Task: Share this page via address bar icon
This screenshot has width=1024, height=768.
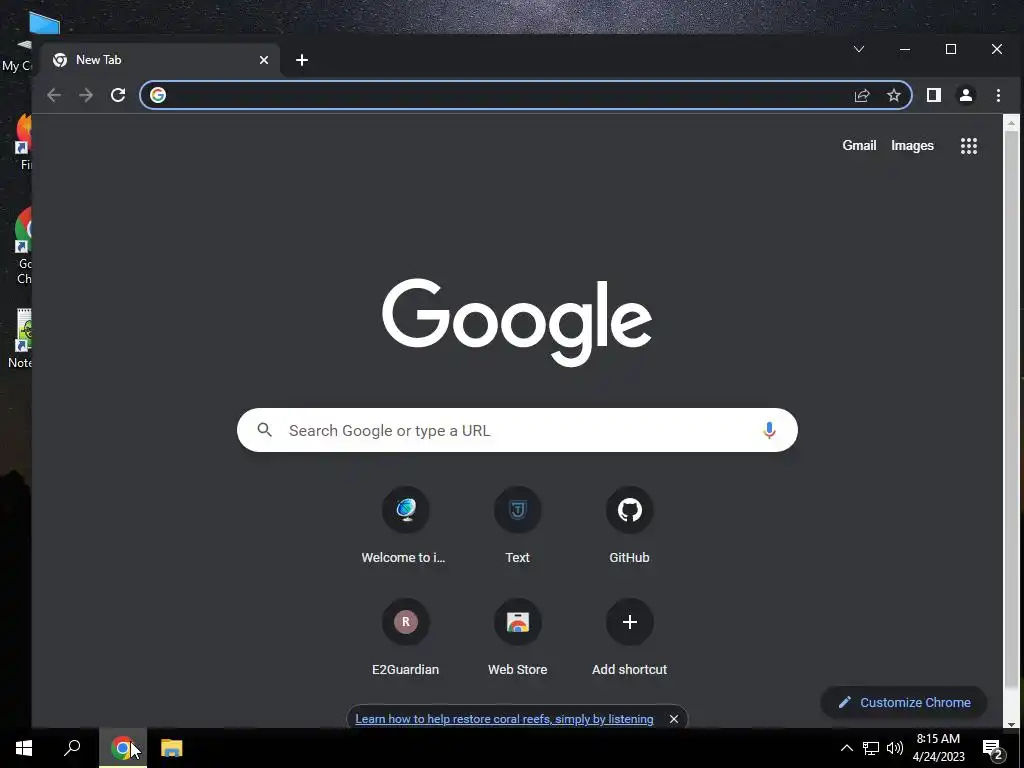Action: (x=862, y=95)
